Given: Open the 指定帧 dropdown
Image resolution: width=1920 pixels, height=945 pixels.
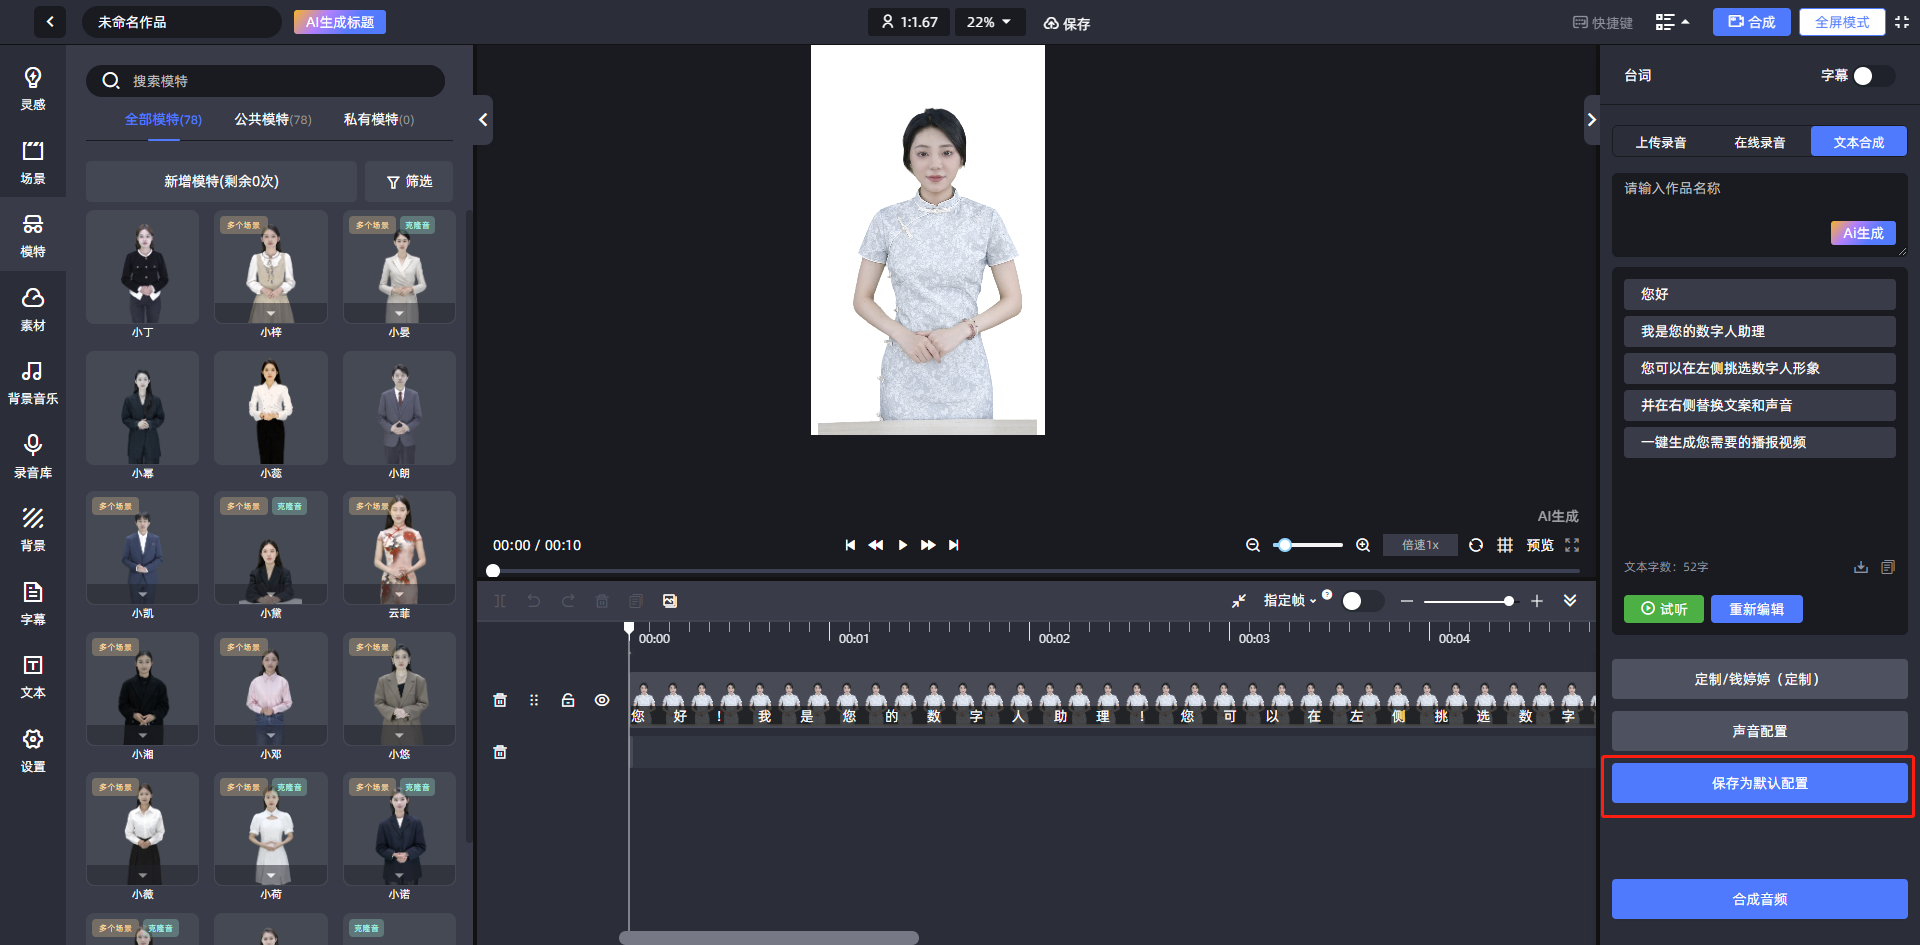Looking at the screenshot, I should (1290, 601).
